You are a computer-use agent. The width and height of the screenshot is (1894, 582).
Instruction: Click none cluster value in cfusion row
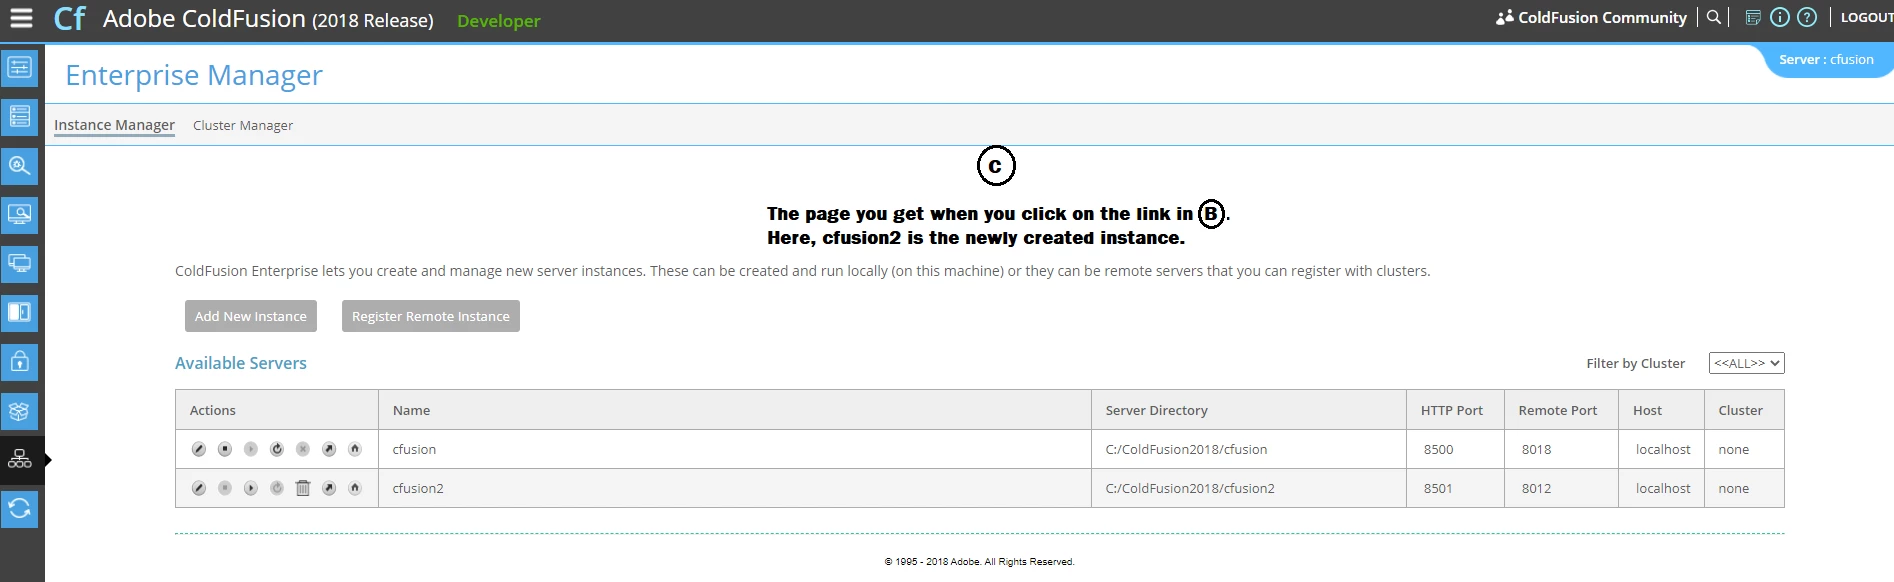point(1733,449)
